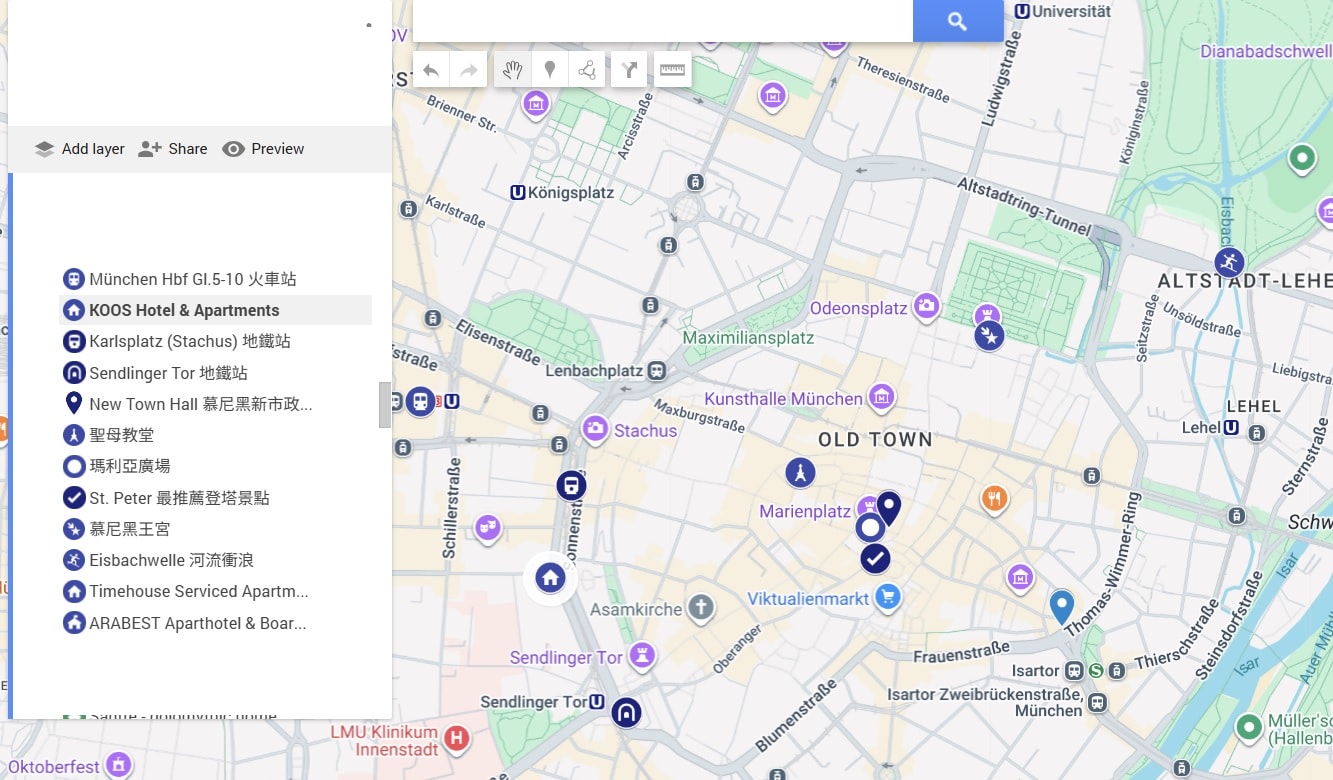This screenshot has width=1333, height=780.
Task: Click the Viktualienmarkt shopping cart icon
Action: [887, 598]
